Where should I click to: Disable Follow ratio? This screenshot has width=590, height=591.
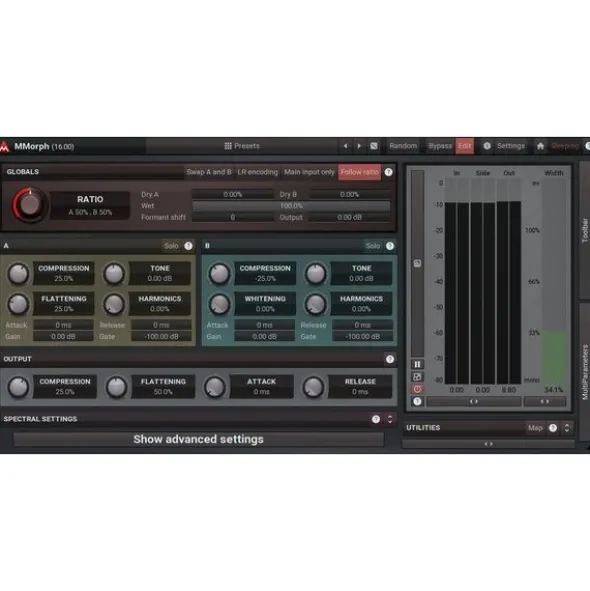point(359,172)
